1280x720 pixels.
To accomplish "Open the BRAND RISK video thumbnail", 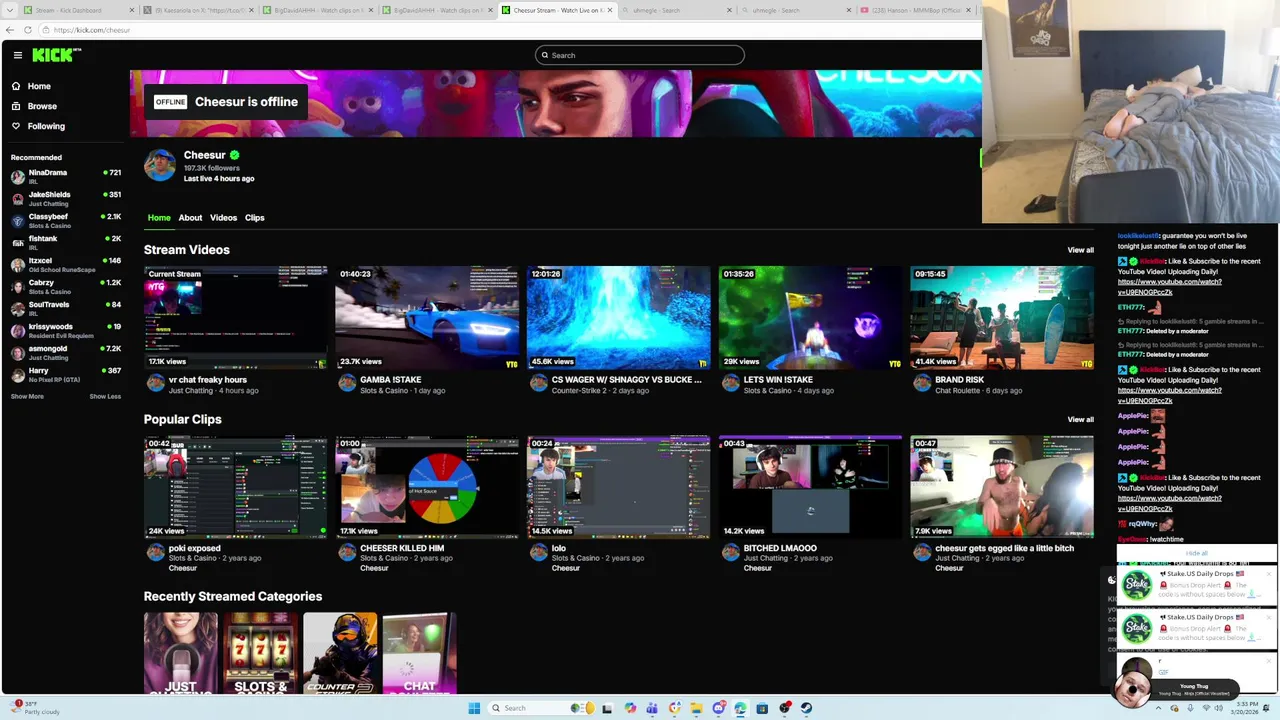I will click(1002, 317).
